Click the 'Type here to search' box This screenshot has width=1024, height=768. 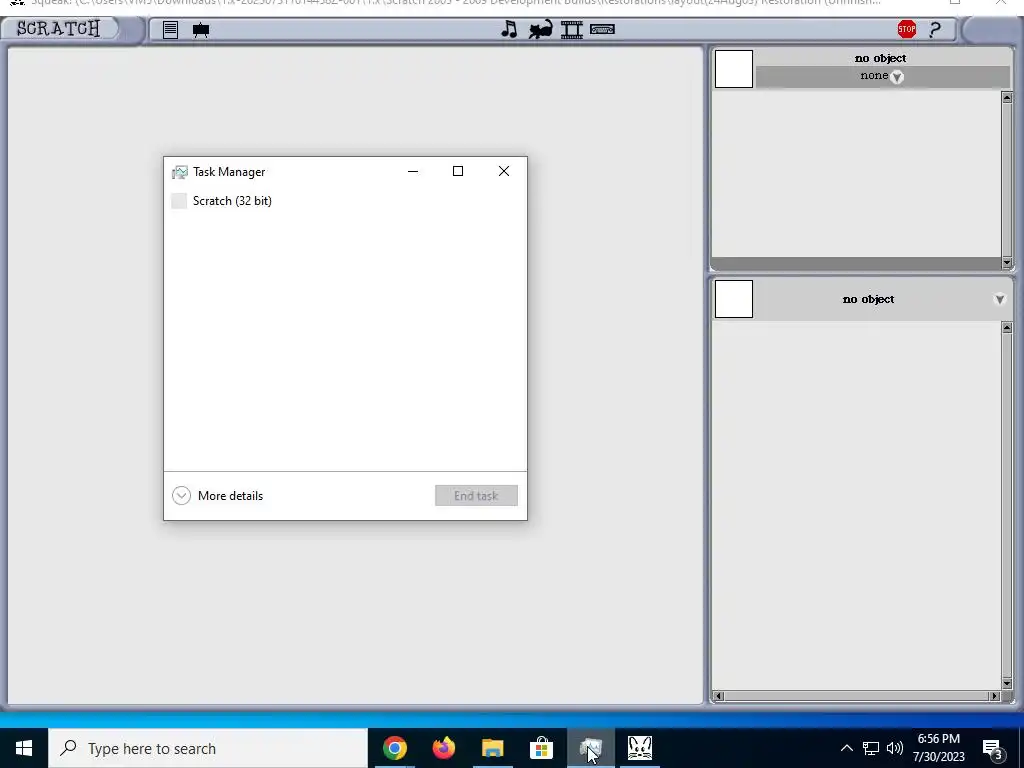(208, 748)
